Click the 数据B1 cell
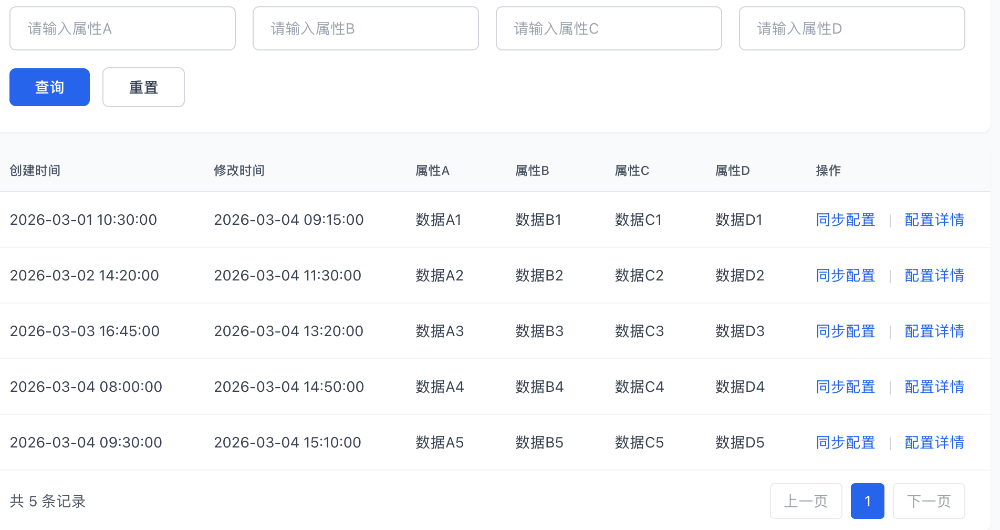 point(538,219)
